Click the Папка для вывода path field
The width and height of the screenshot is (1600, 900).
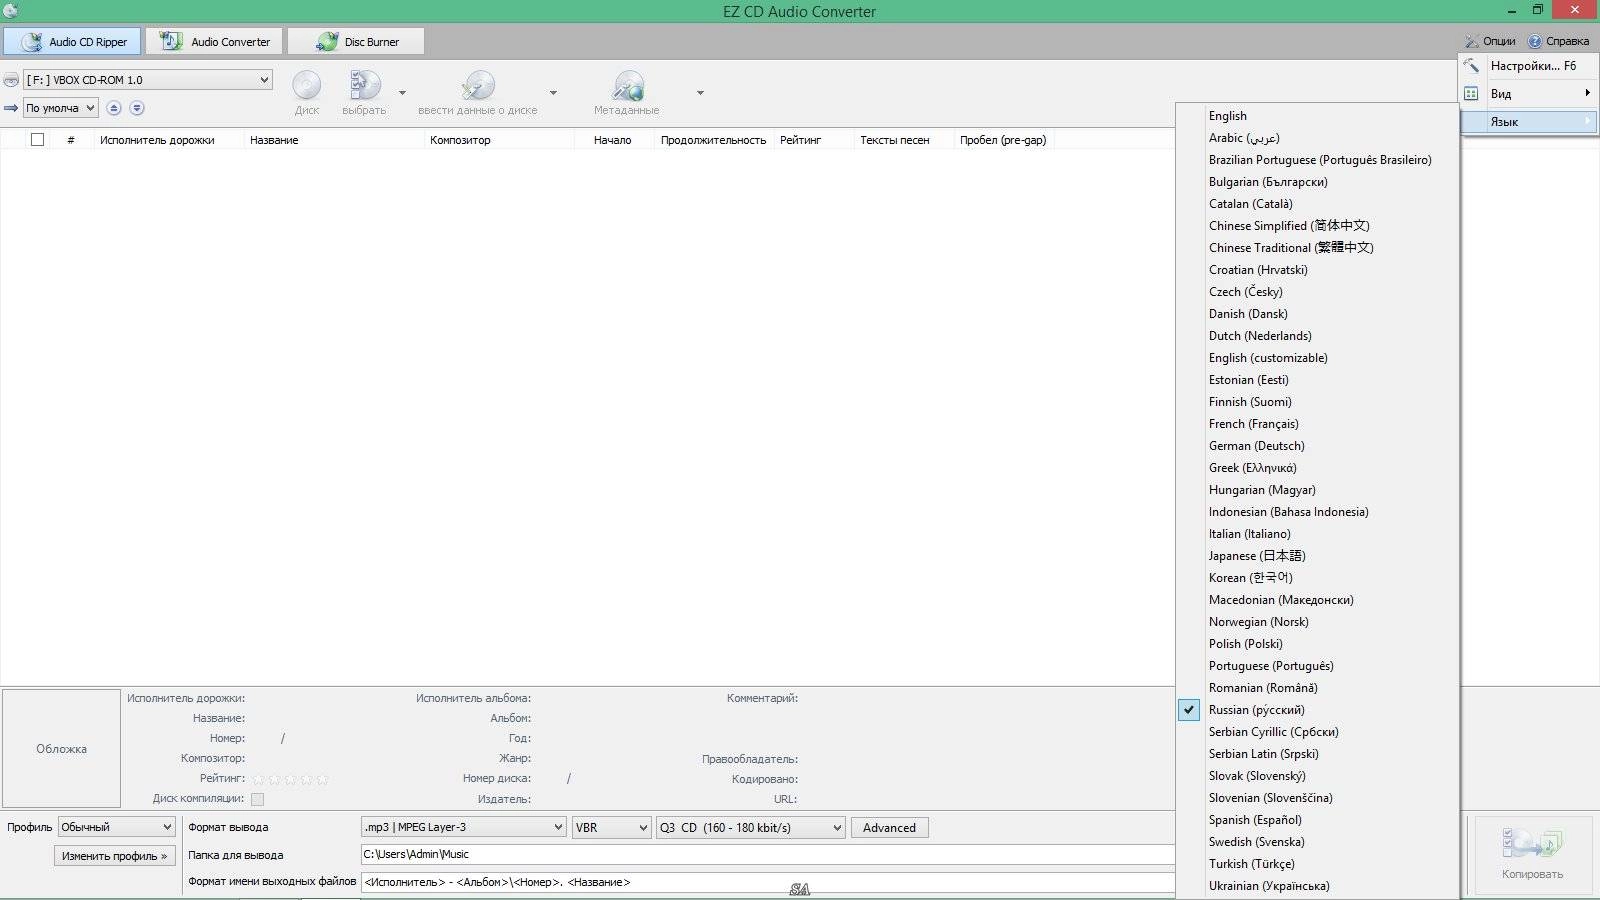767,854
